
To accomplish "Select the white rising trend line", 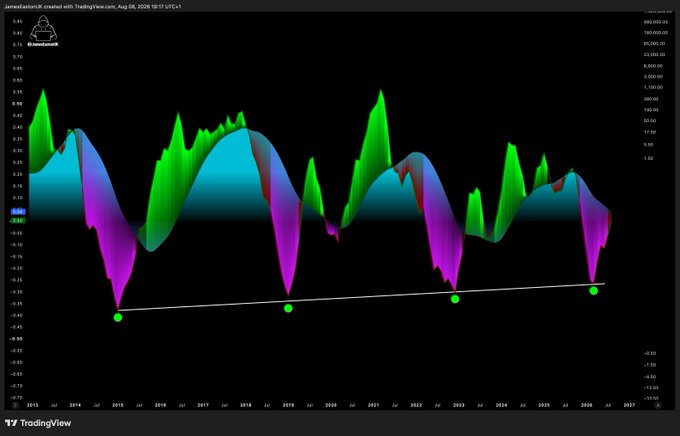I will click(361, 297).
